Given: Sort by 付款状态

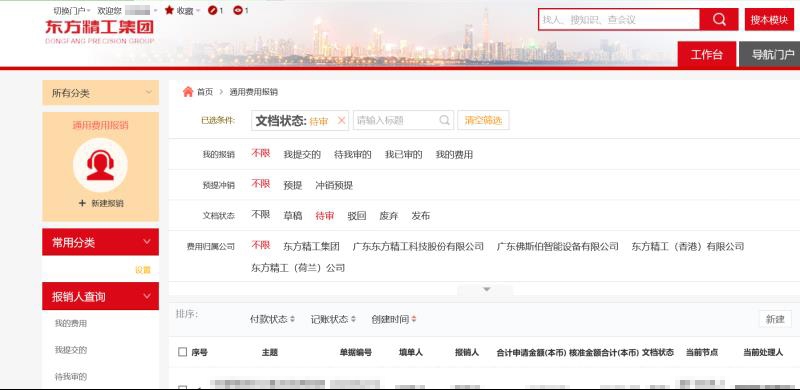Looking at the screenshot, I should [272, 319].
